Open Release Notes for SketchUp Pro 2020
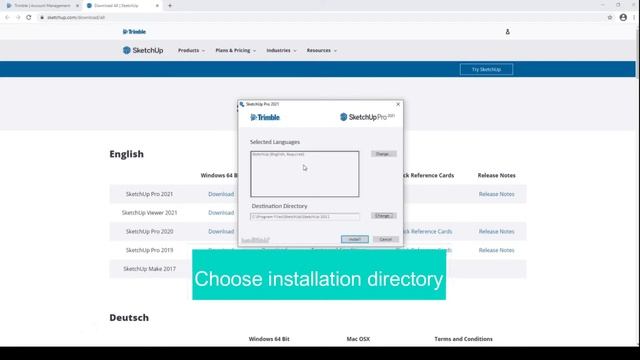The height and width of the screenshot is (360, 640). coord(496,231)
